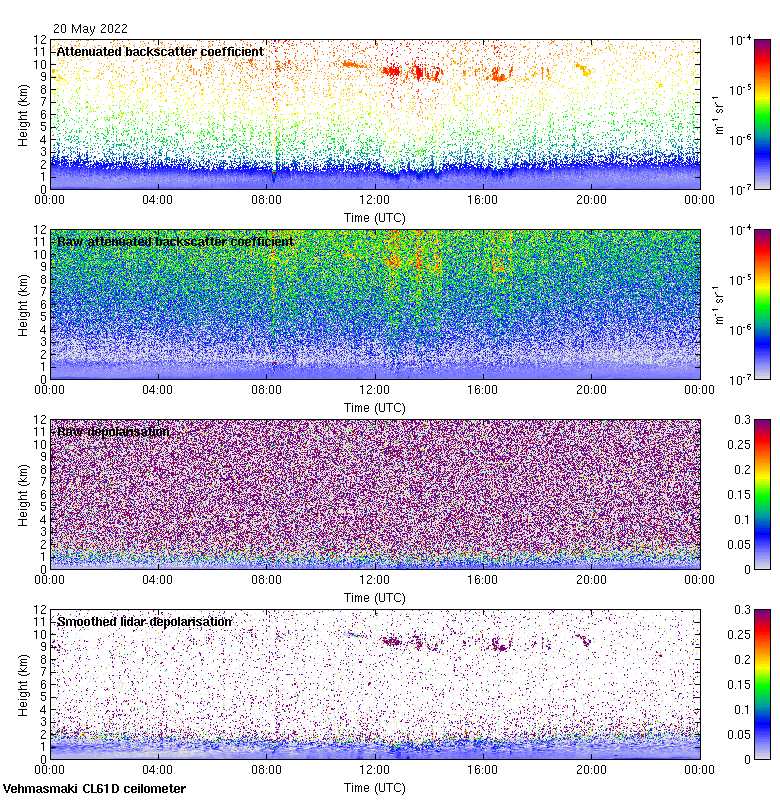
Task: Click the '20 May 2022' date label
Action: click(x=90, y=29)
